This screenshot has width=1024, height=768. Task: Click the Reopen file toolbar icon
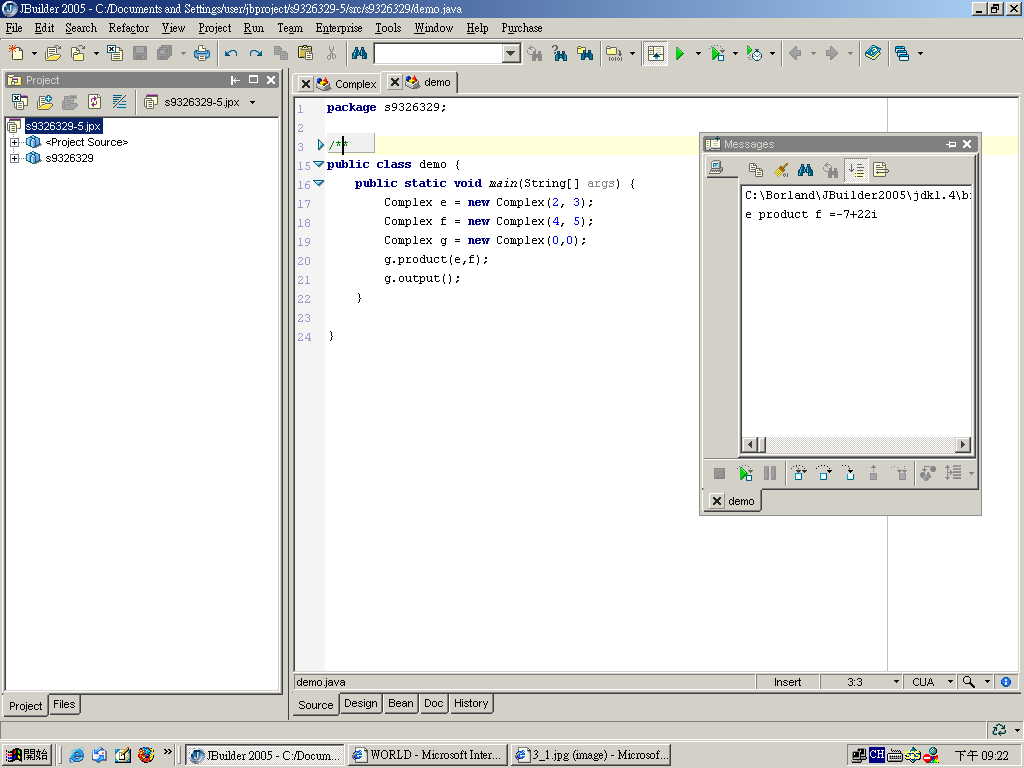tap(78, 54)
